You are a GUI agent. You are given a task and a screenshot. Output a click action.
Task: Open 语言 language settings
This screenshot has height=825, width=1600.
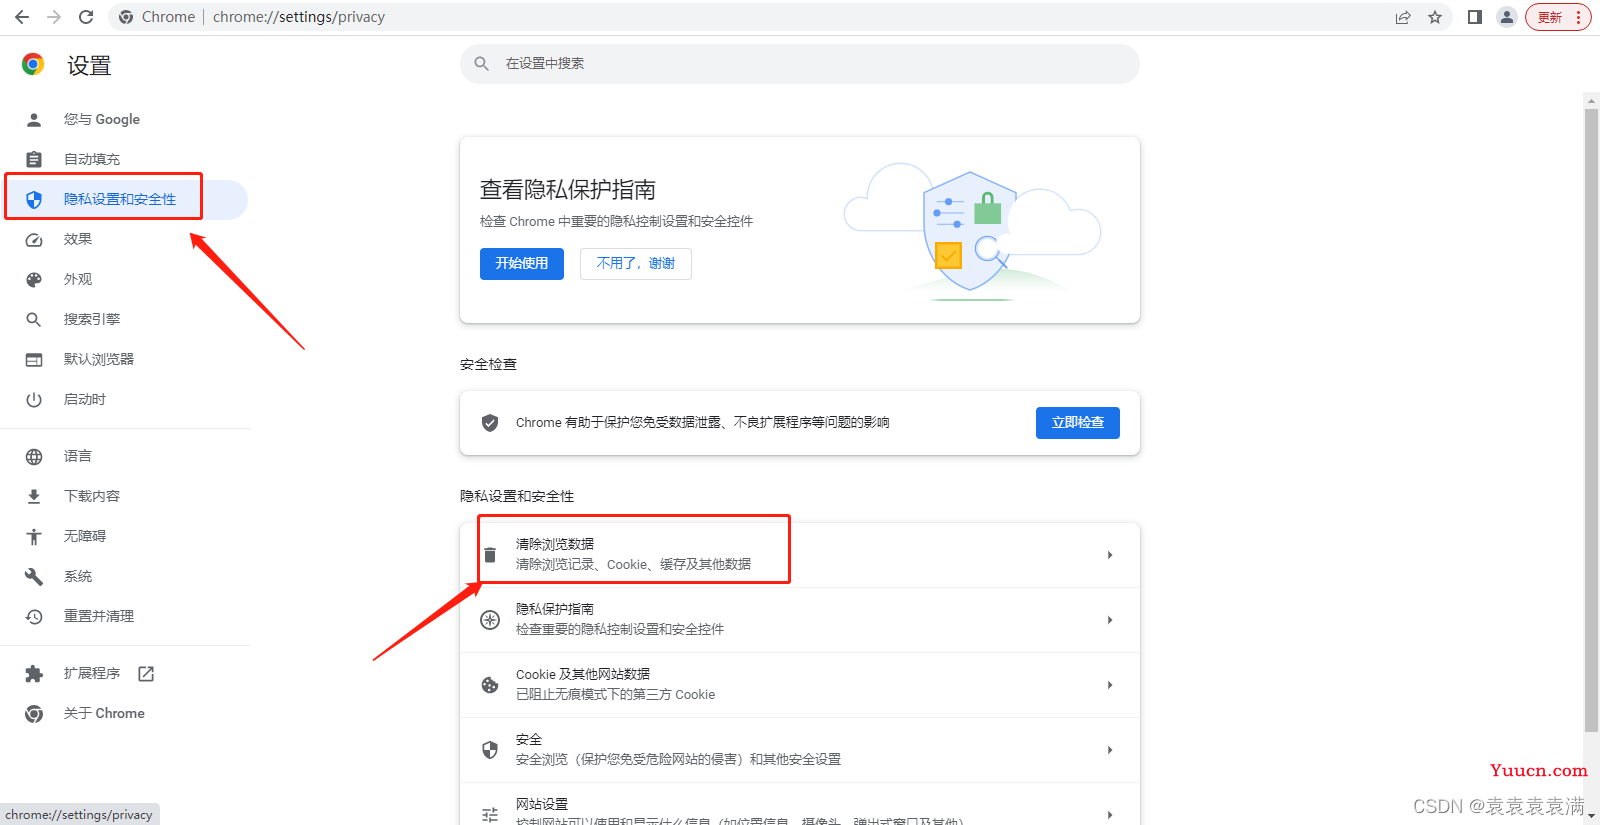pos(124,456)
